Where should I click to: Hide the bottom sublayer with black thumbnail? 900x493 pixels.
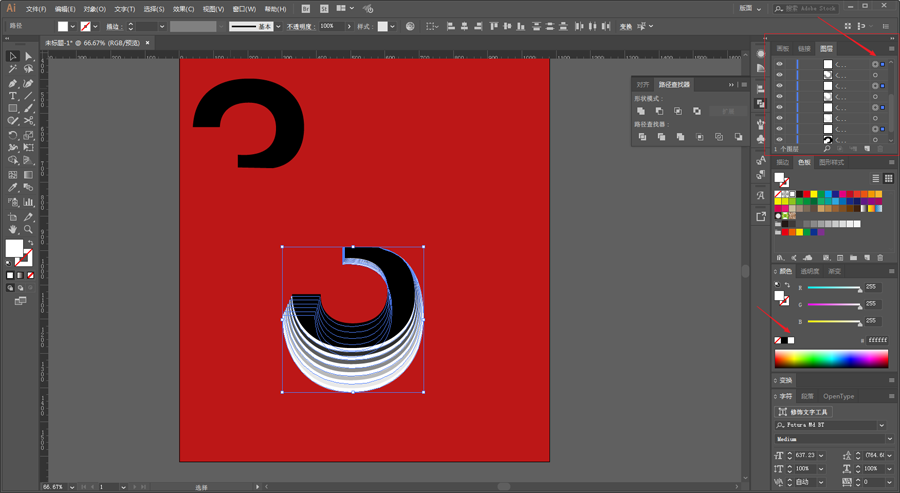coord(779,139)
